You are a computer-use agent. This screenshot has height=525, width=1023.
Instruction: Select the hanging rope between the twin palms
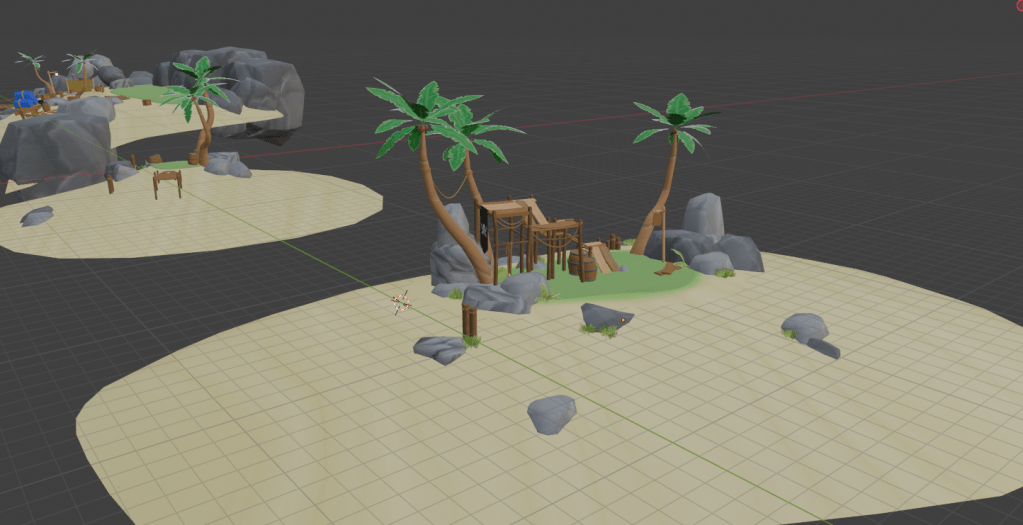[451, 188]
